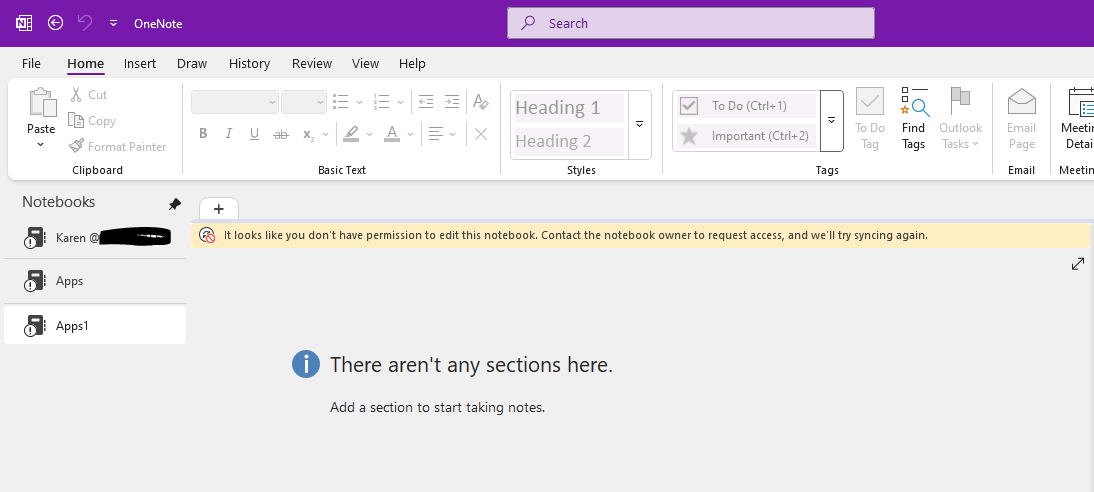Pin the Notebooks pane
This screenshot has height=492, width=1094.
click(x=174, y=204)
